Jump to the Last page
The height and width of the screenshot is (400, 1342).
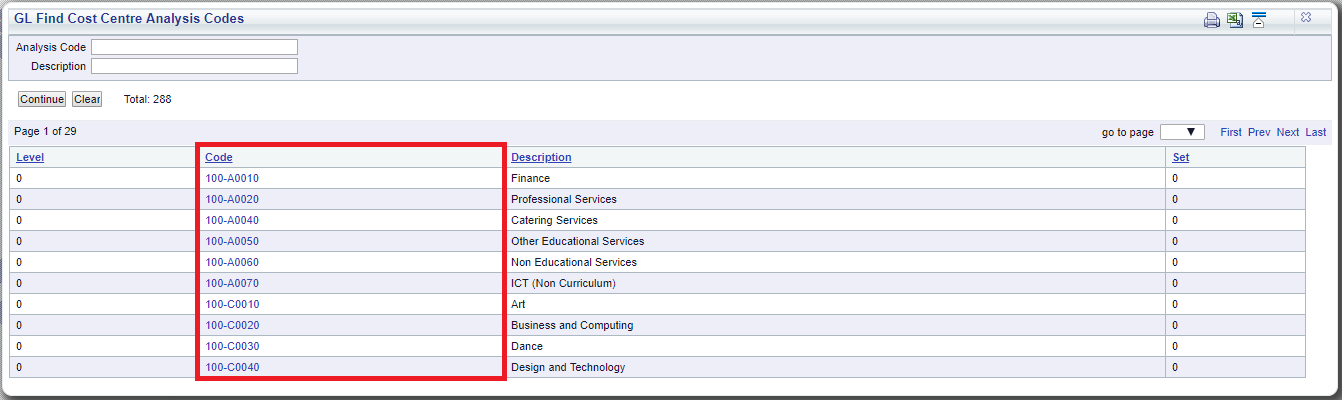pyautogui.click(x=1316, y=132)
